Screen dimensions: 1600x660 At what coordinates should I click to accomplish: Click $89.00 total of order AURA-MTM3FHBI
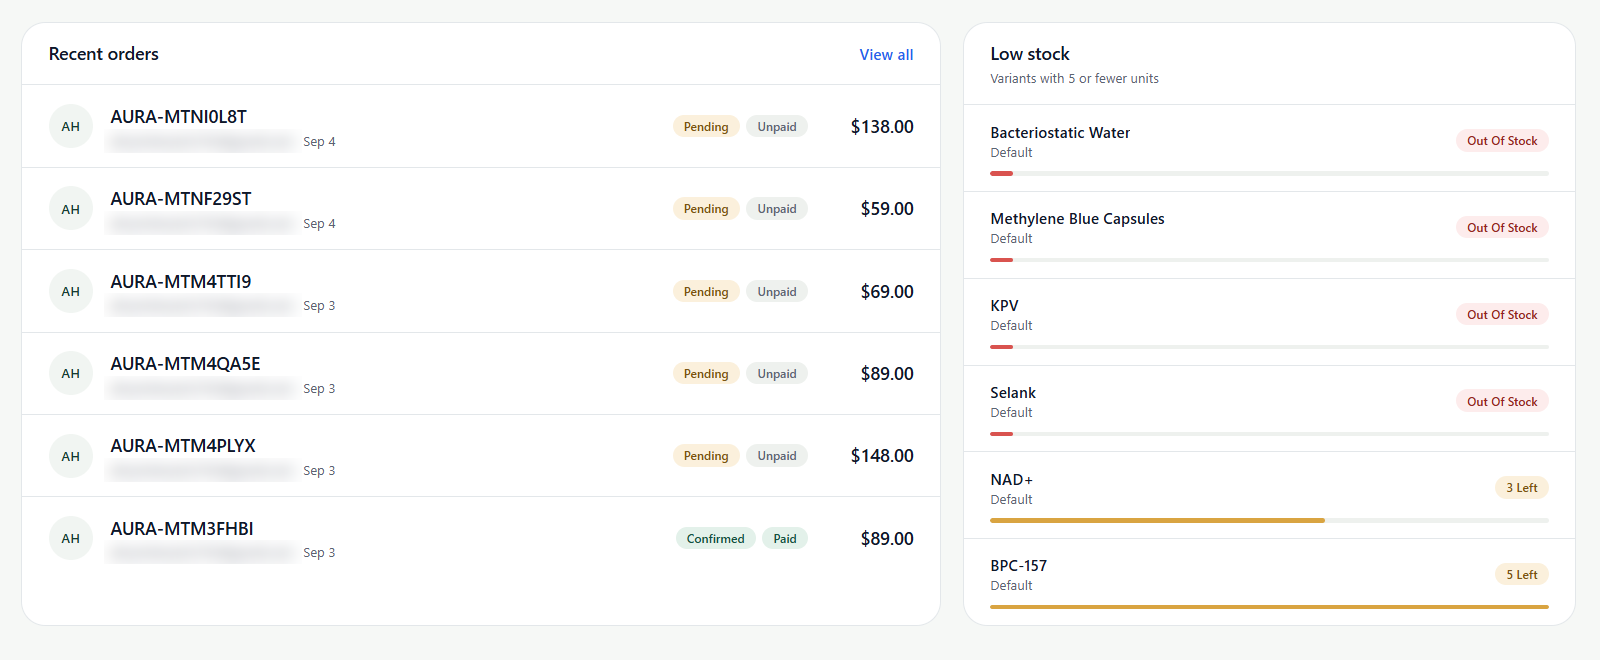pyautogui.click(x=887, y=539)
